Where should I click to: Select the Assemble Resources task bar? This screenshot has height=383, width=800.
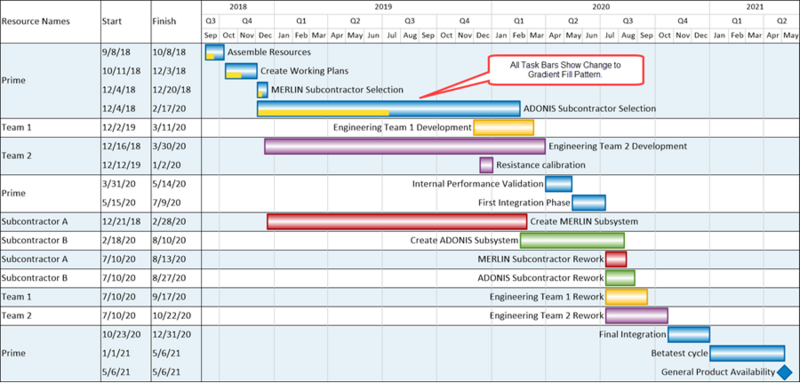click(x=215, y=52)
